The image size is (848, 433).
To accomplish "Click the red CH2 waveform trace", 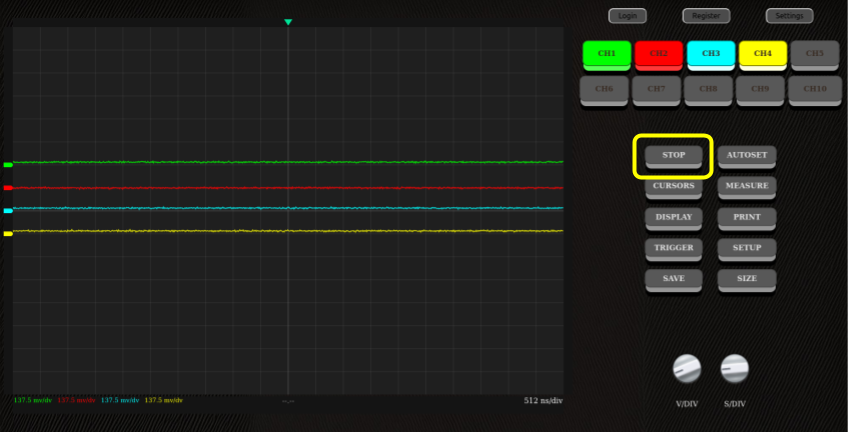I will pos(288,188).
